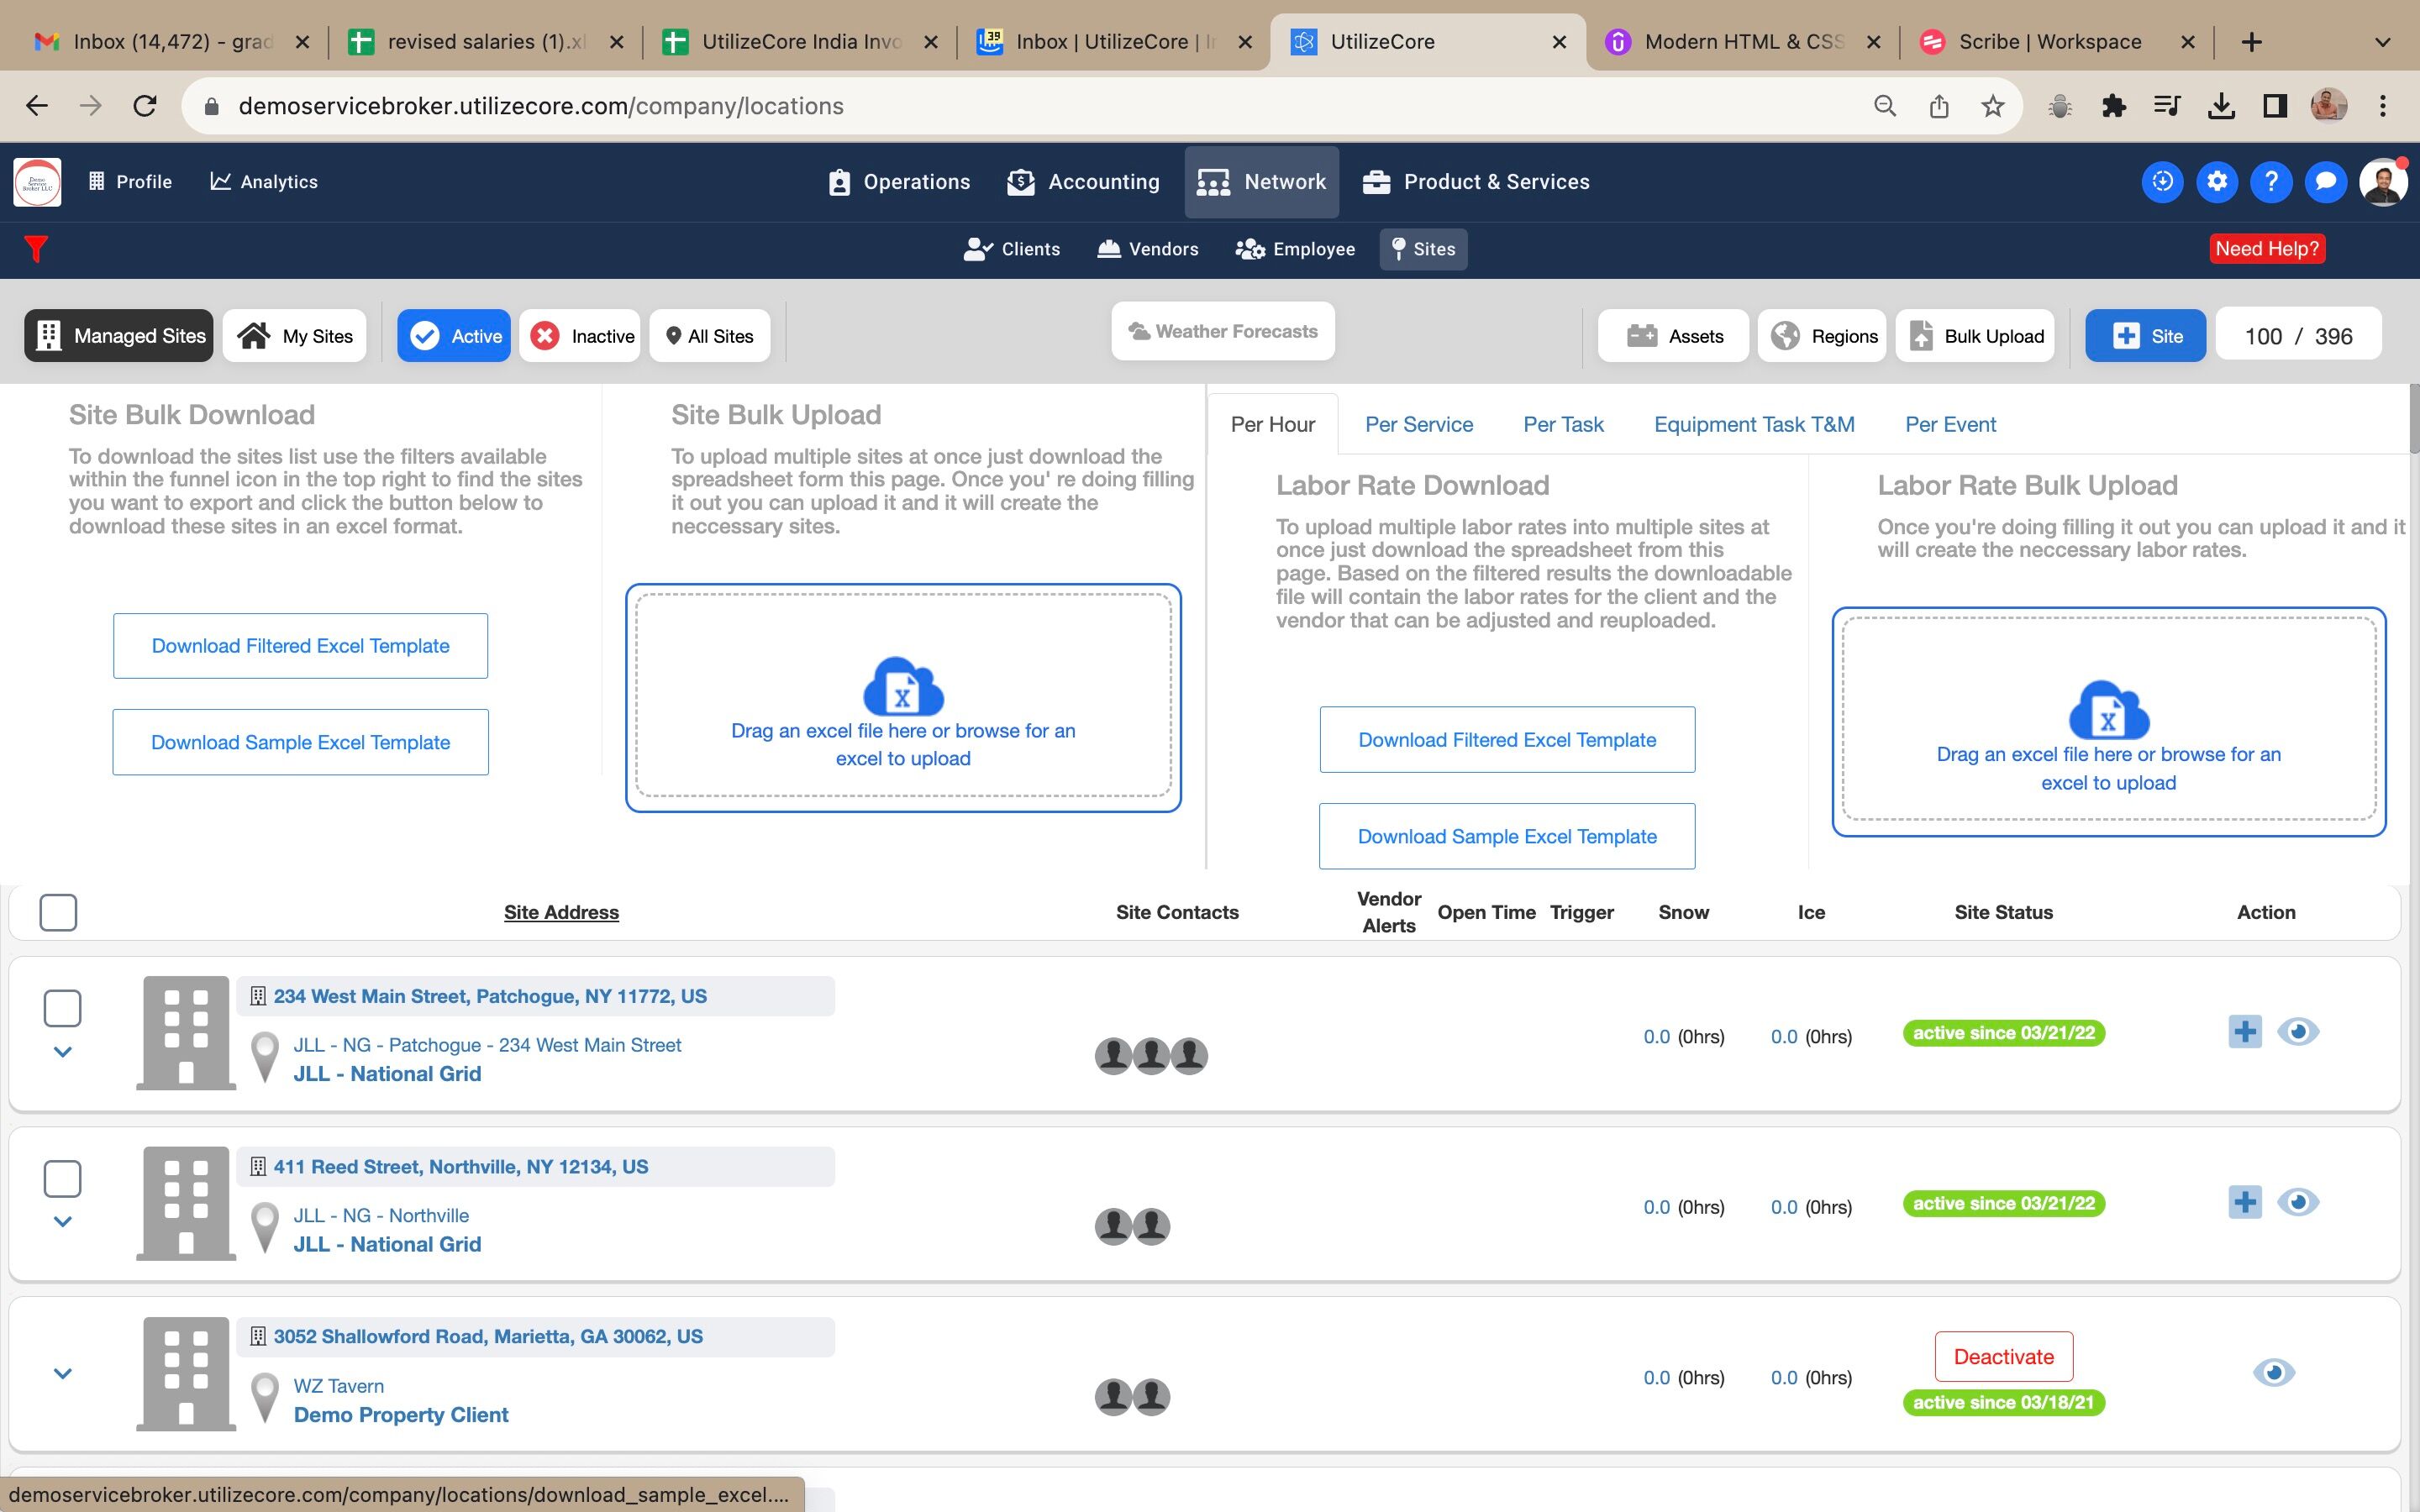Click the blue question mark help icon
The height and width of the screenshot is (1512, 2420).
click(x=2271, y=181)
